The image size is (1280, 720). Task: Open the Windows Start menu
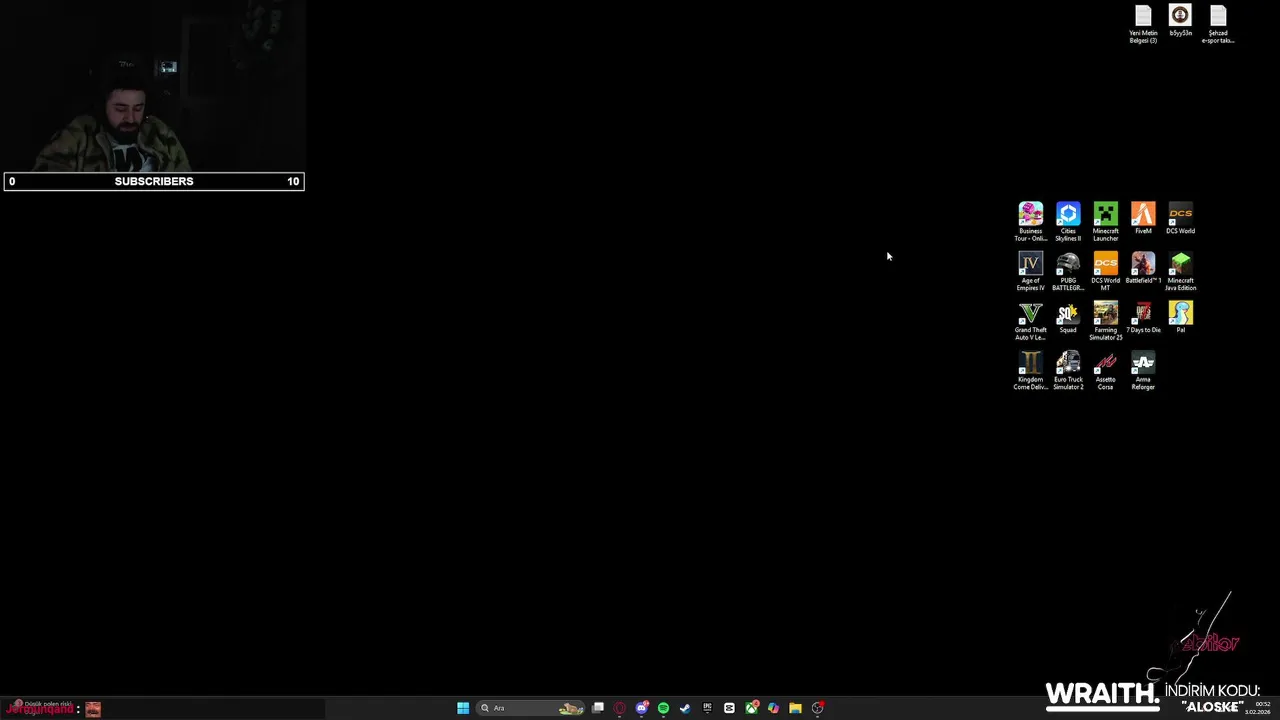point(463,708)
